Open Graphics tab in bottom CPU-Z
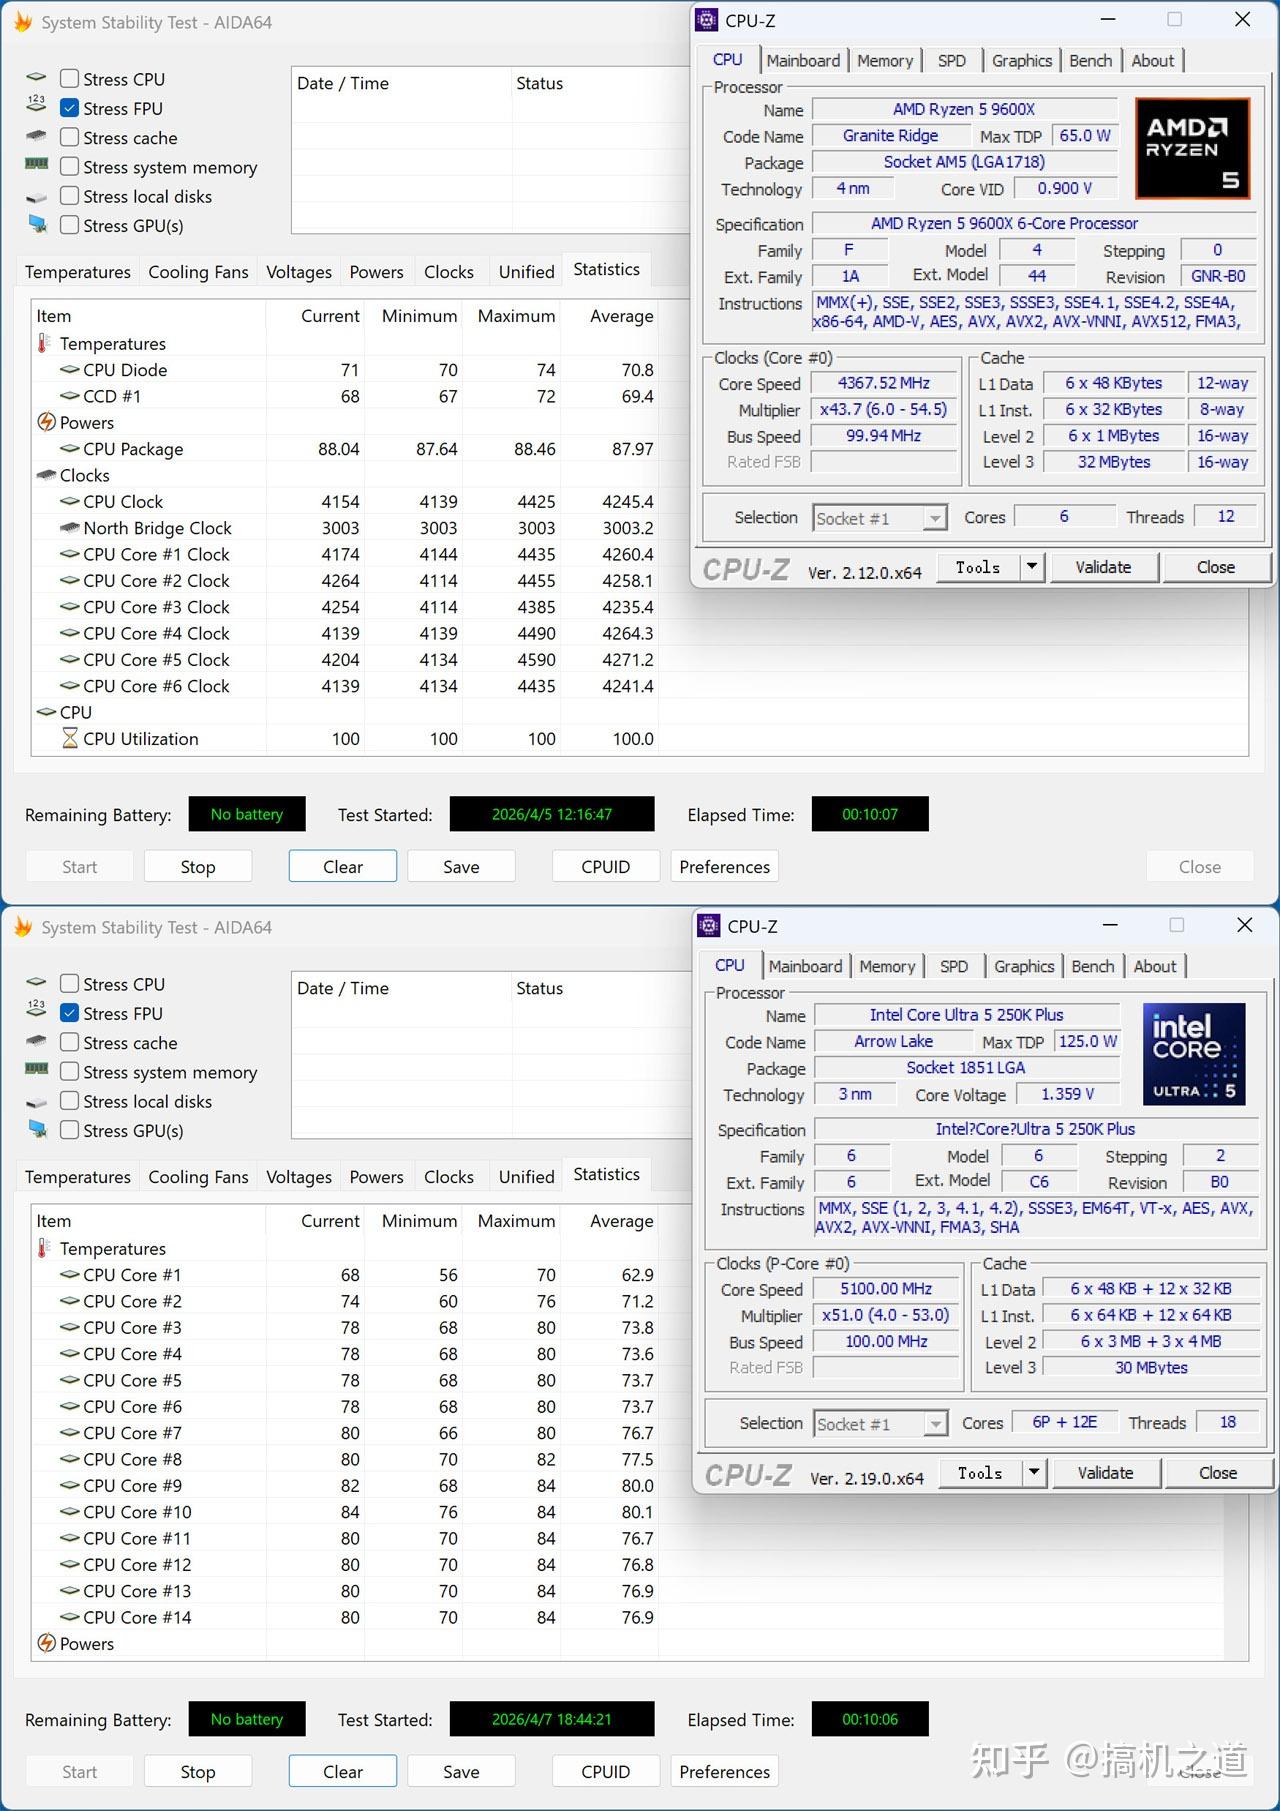This screenshot has height=1811, width=1280. 1024,967
